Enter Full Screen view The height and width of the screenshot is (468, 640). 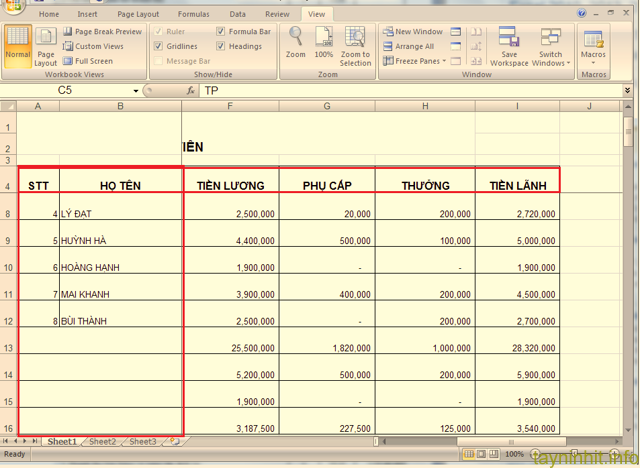click(88, 61)
